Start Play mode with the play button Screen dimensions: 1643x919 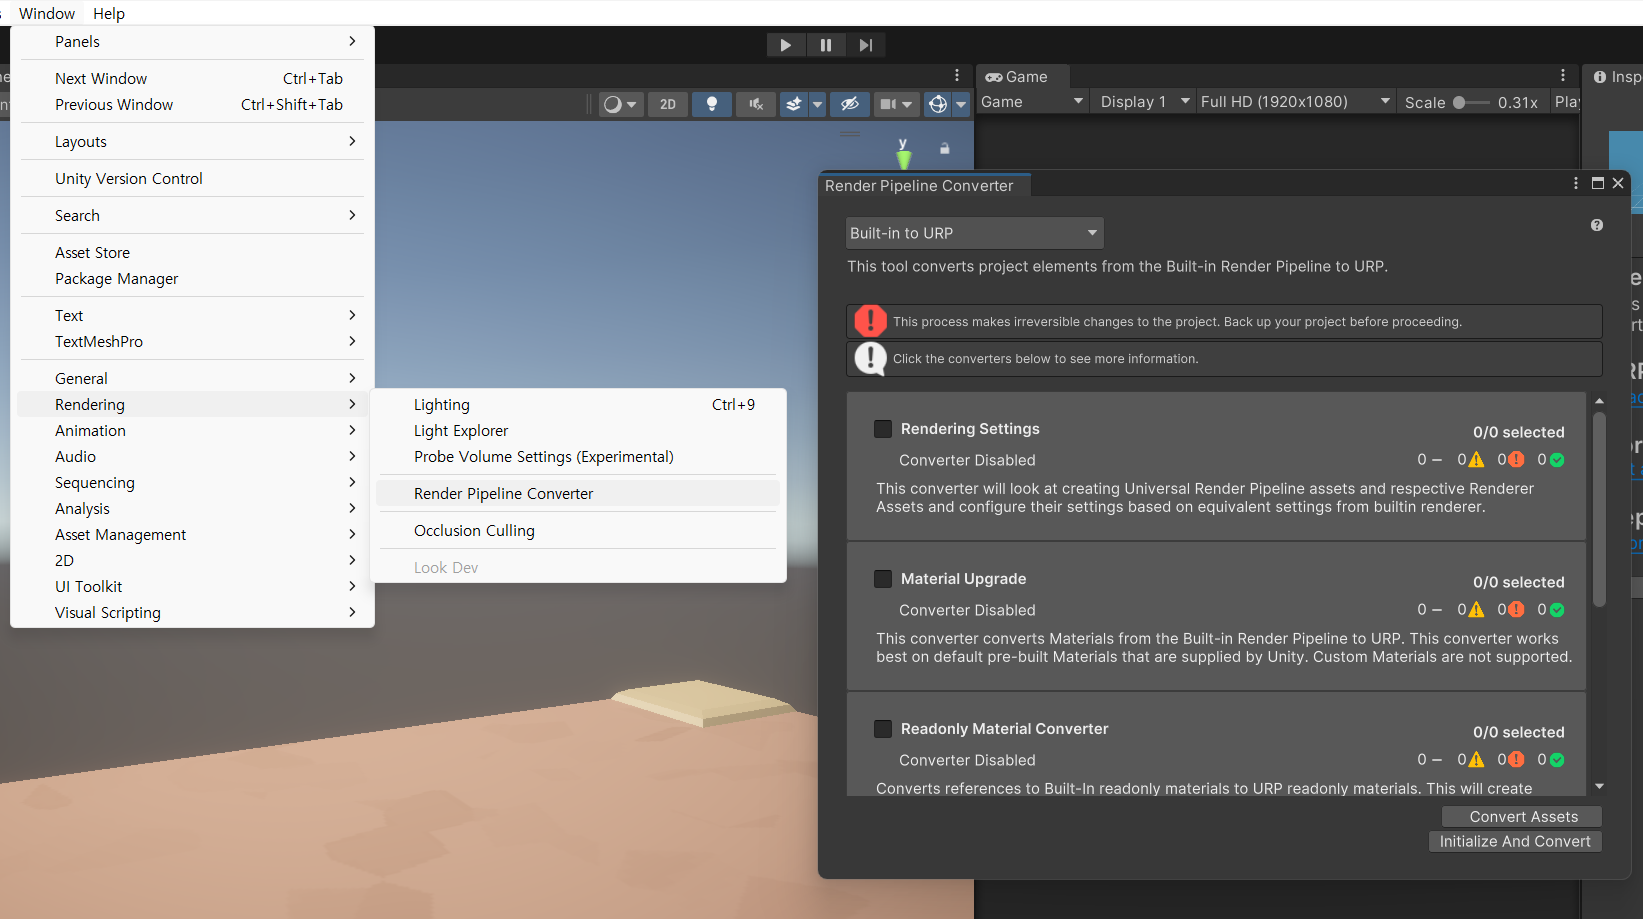786,45
